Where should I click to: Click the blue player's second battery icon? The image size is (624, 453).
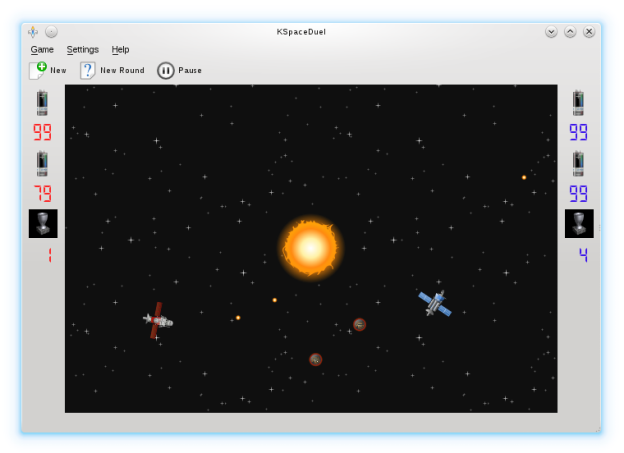pyautogui.click(x=578, y=163)
